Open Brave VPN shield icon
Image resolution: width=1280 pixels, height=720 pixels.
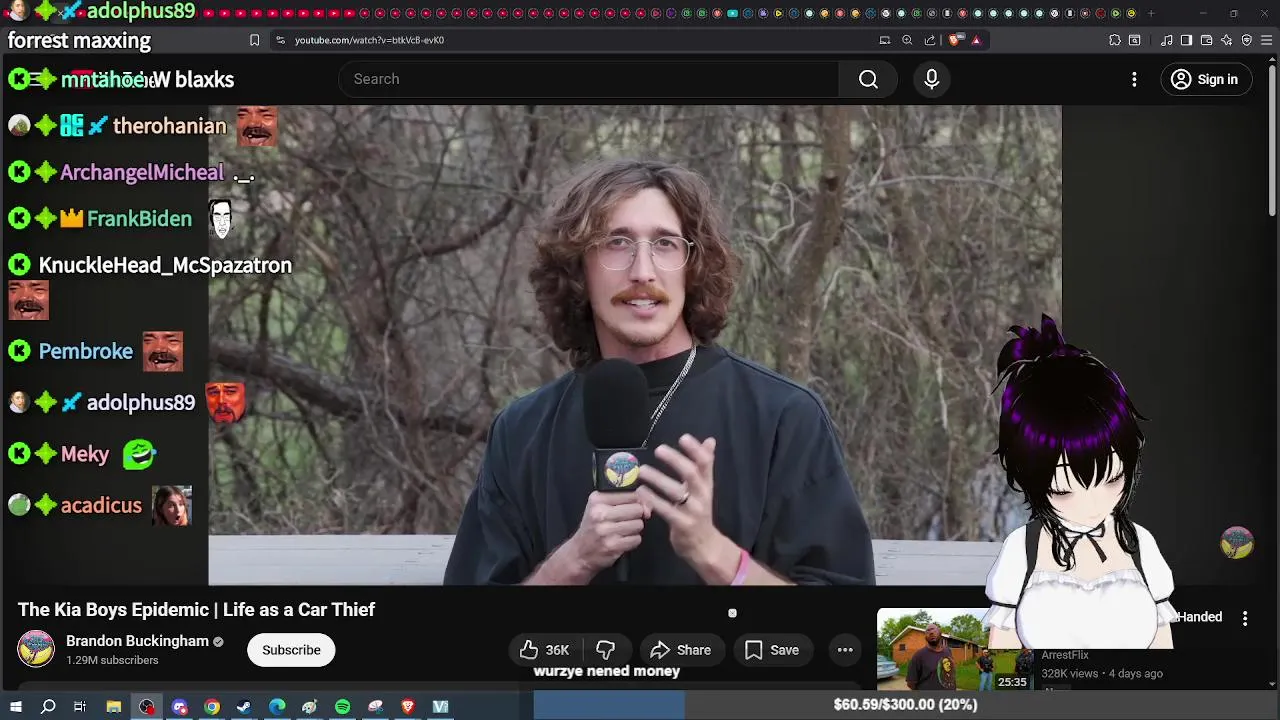(x=1247, y=40)
